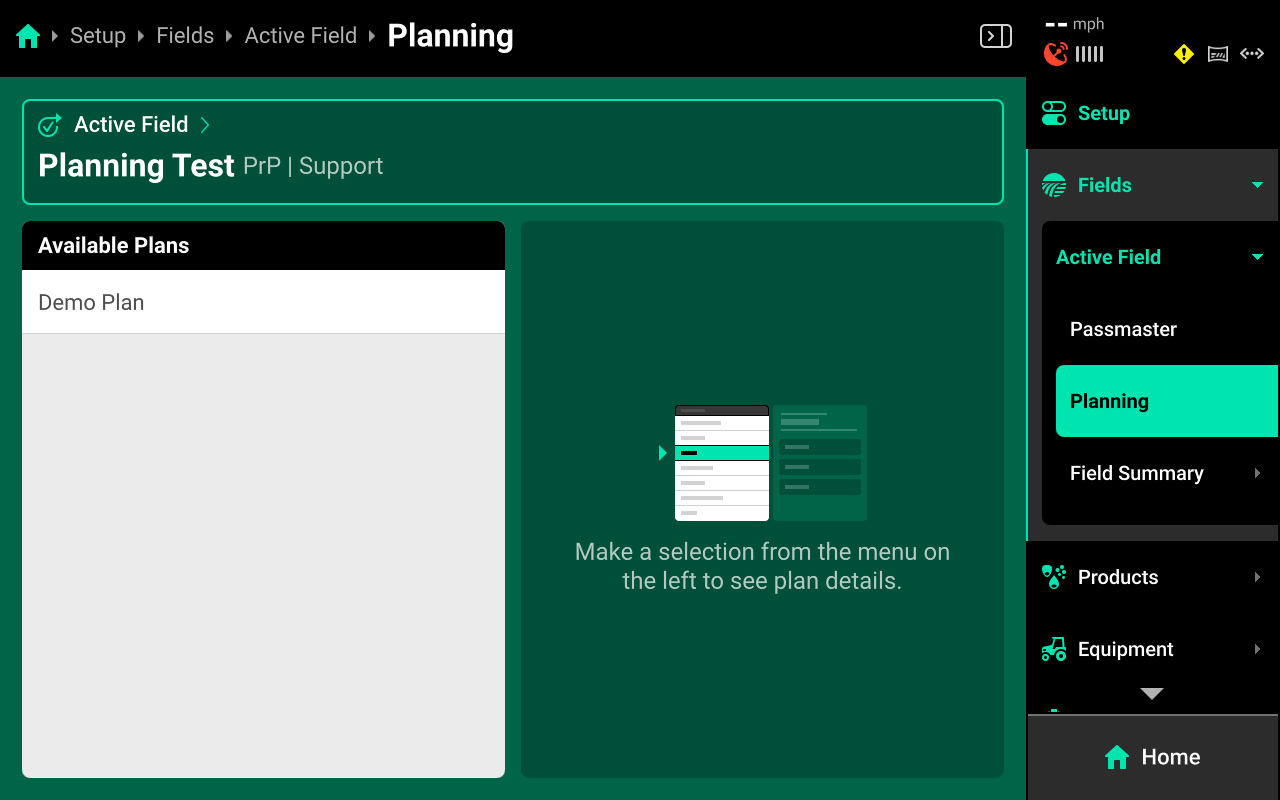Expand the Field Summary submenu arrow
1280x800 pixels.
point(1257,473)
